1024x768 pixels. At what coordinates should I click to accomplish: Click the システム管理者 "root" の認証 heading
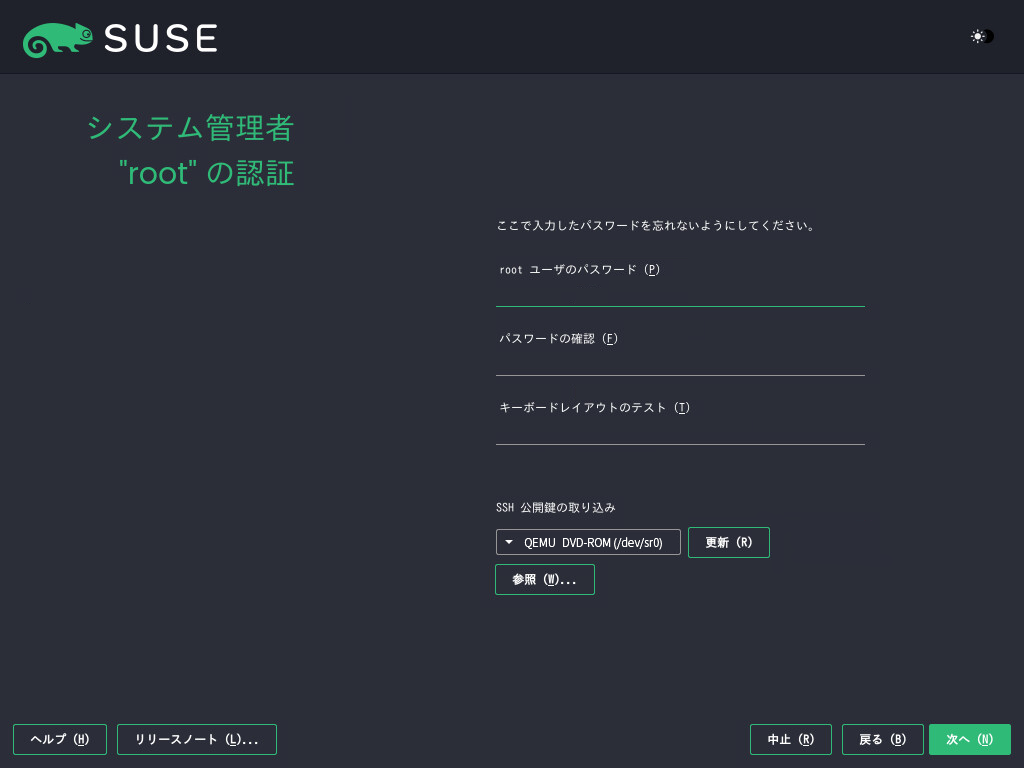click(x=190, y=151)
